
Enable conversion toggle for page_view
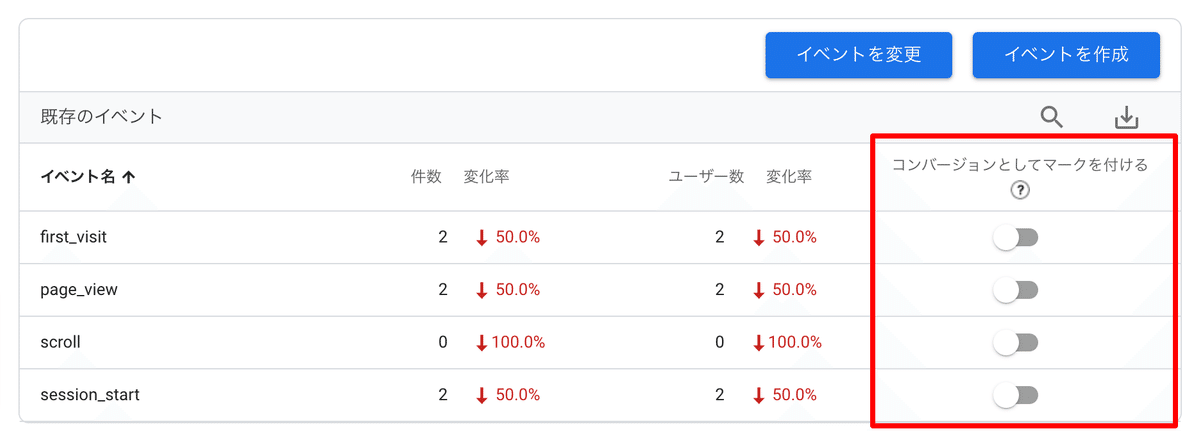coord(1017,290)
